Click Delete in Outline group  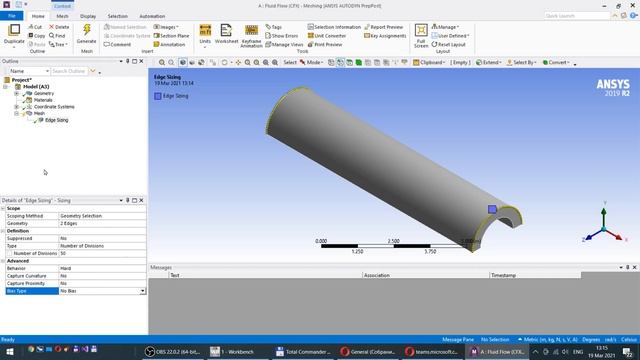coord(59,27)
